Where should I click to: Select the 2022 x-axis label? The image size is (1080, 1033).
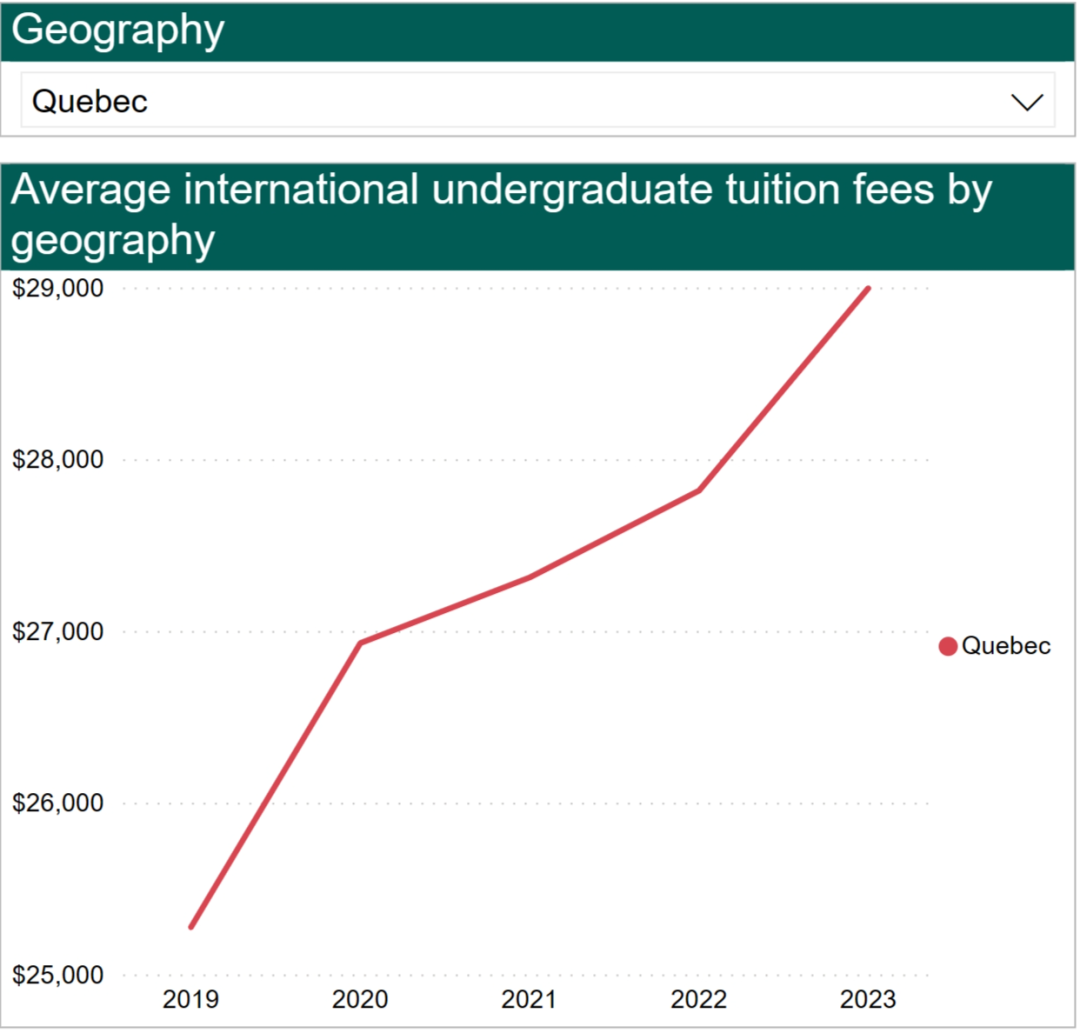click(x=699, y=999)
